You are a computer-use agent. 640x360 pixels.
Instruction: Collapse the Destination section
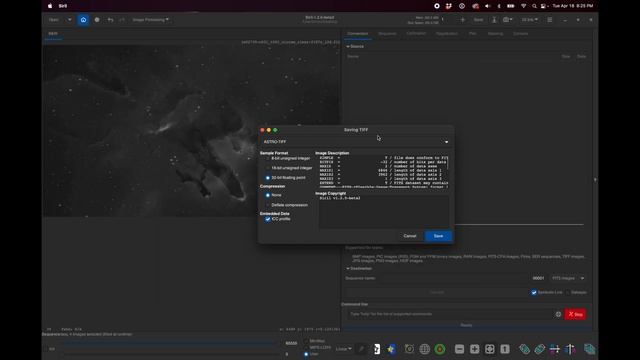coord(359,269)
